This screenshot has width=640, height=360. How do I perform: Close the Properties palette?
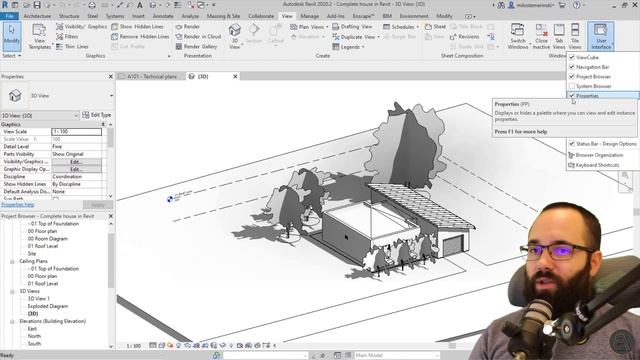click(x=111, y=76)
